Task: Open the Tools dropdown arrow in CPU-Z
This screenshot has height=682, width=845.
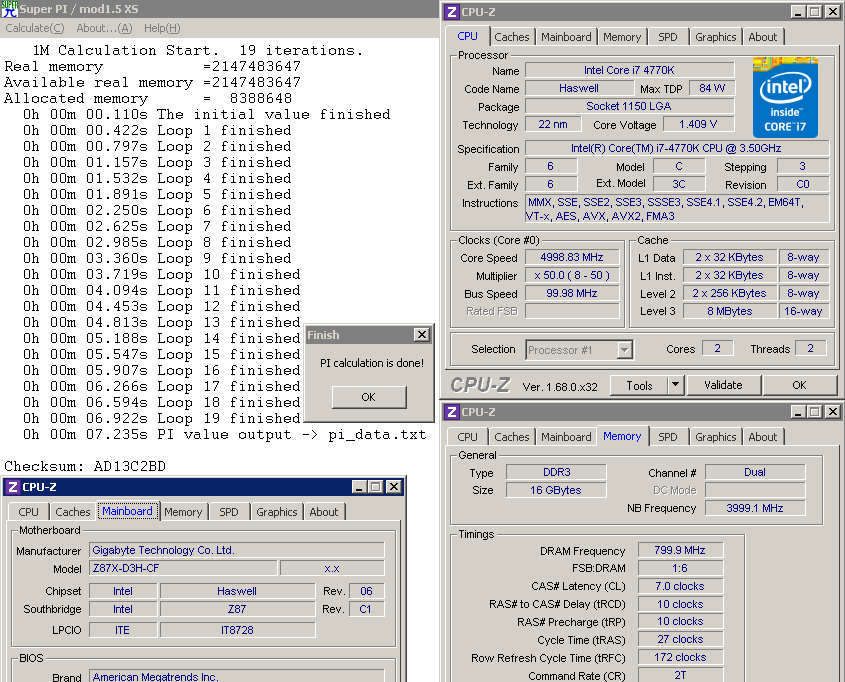Action: point(676,385)
